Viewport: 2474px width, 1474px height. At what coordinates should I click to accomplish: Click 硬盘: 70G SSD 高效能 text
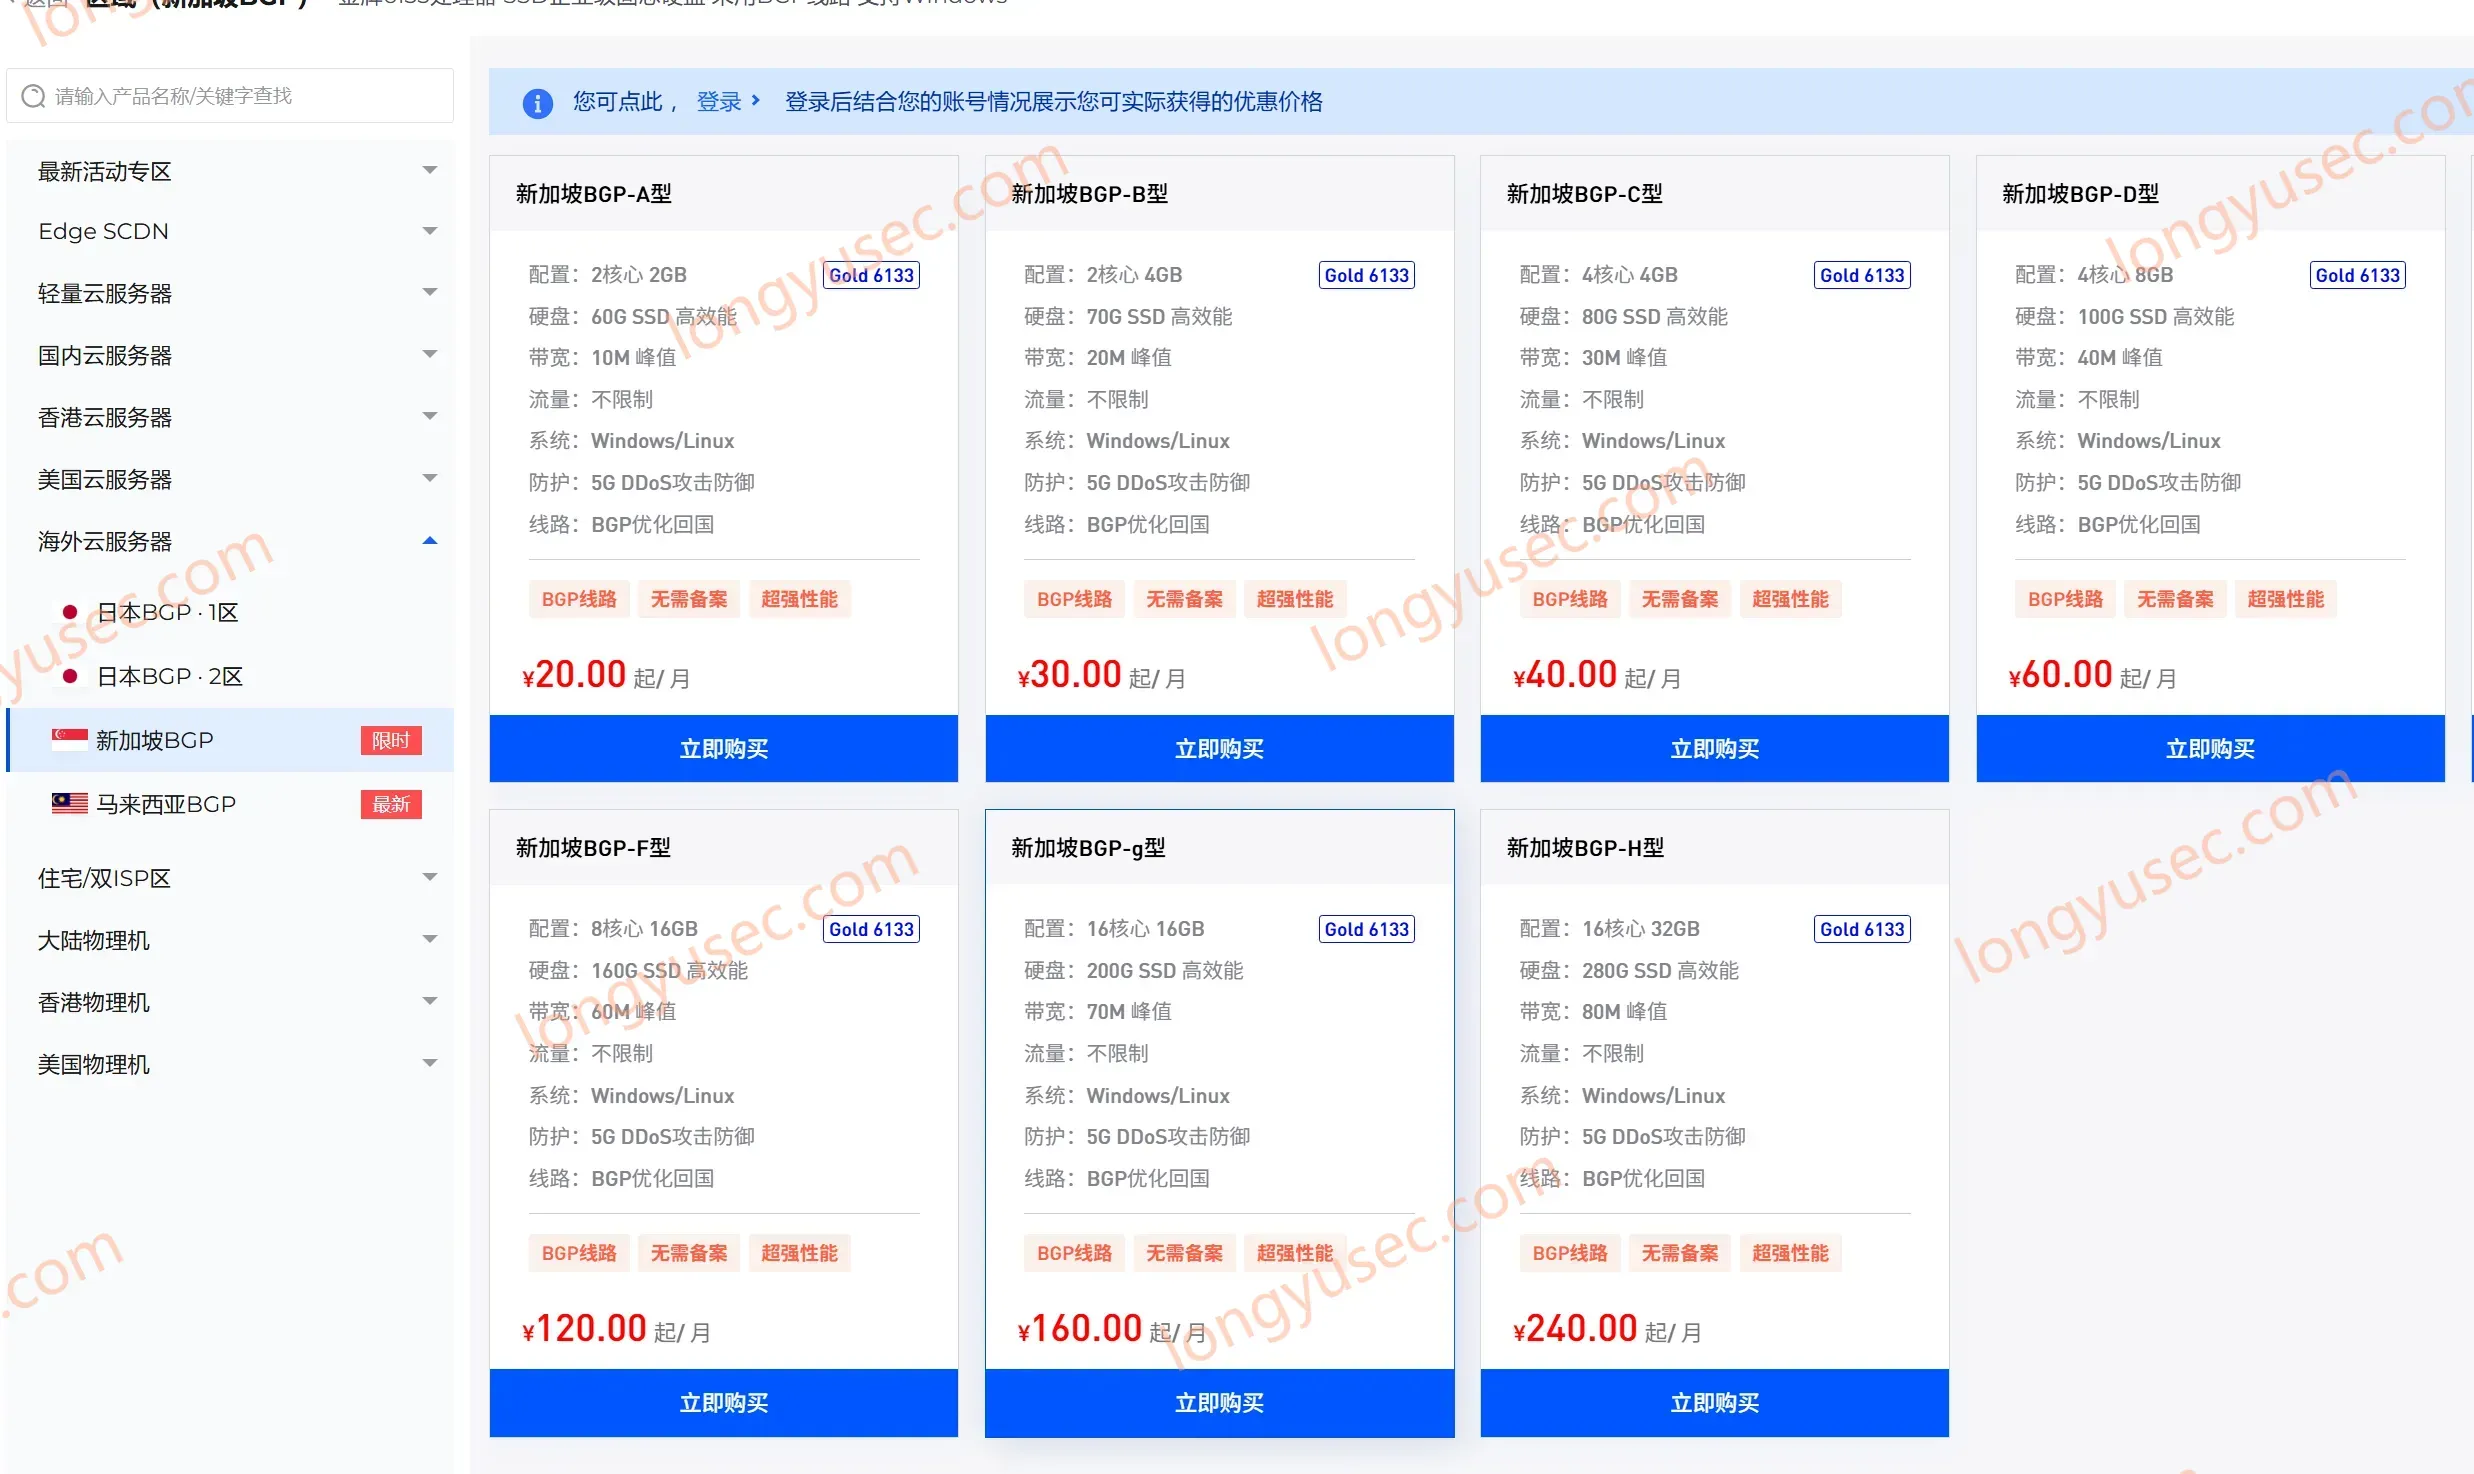coord(1128,316)
